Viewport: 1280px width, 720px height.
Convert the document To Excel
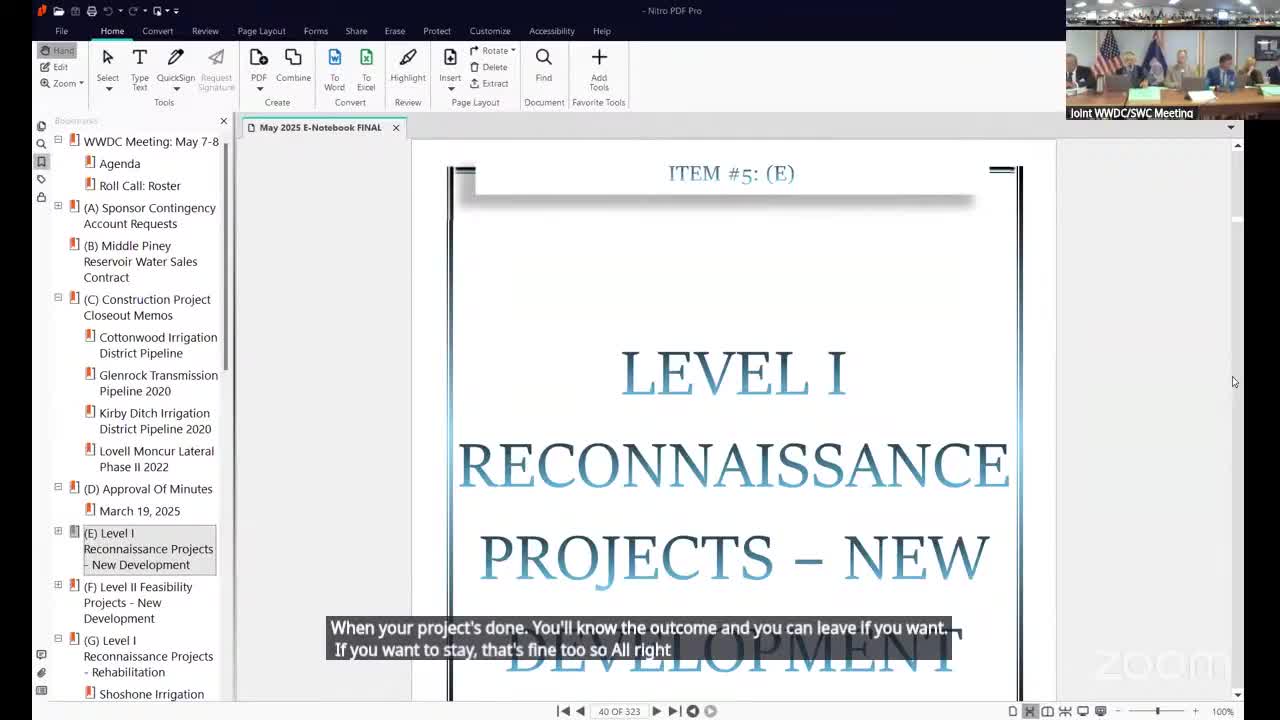(x=366, y=66)
